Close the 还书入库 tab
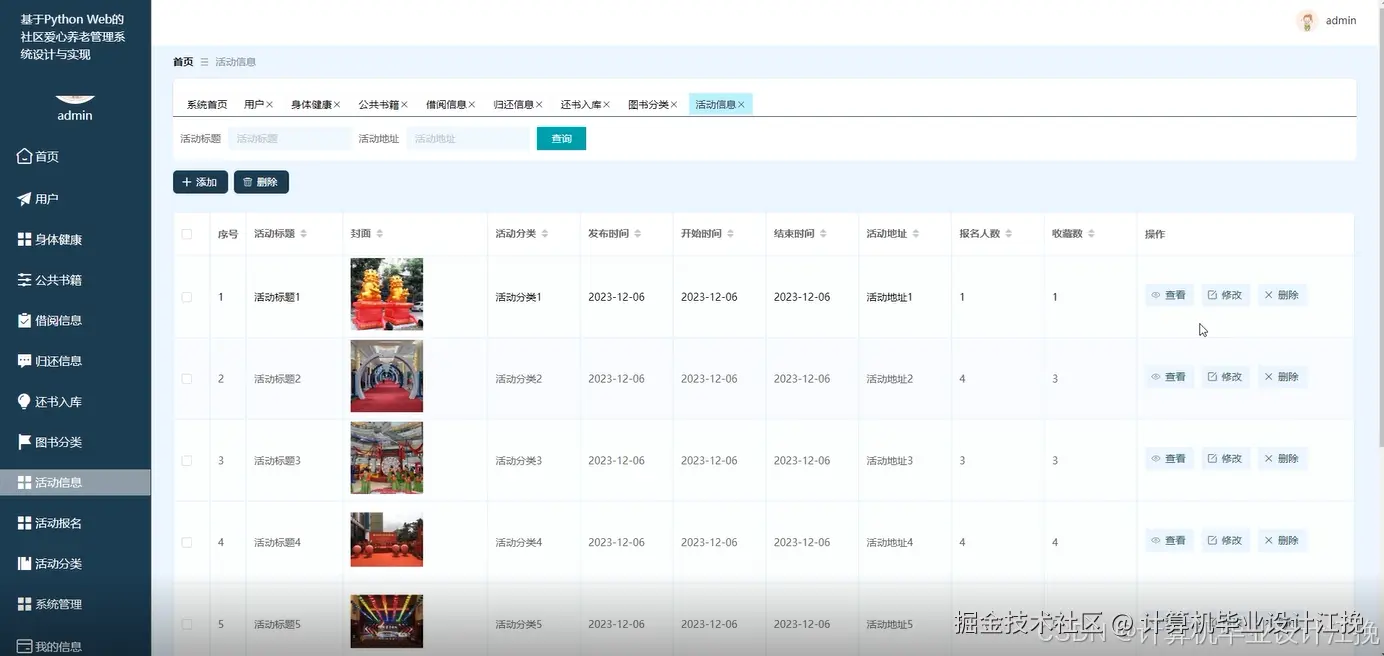This screenshot has height=656, width=1384. pos(606,105)
